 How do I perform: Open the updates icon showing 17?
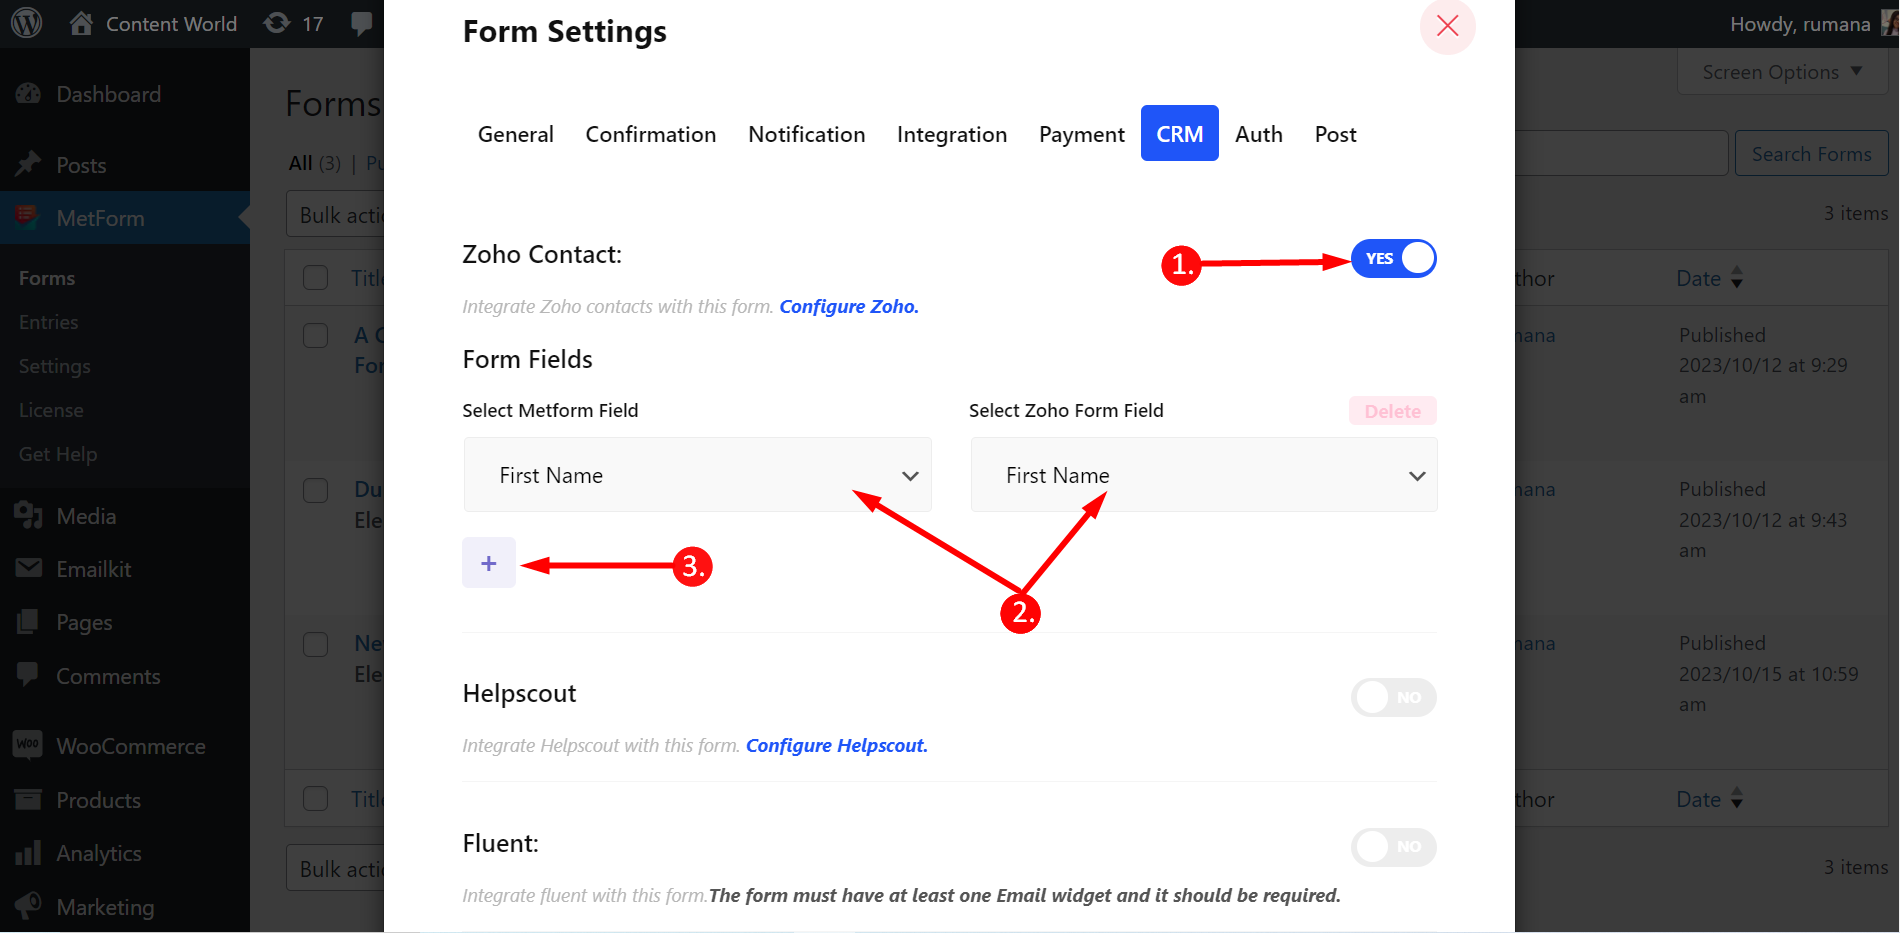click(x=278, y=23)
